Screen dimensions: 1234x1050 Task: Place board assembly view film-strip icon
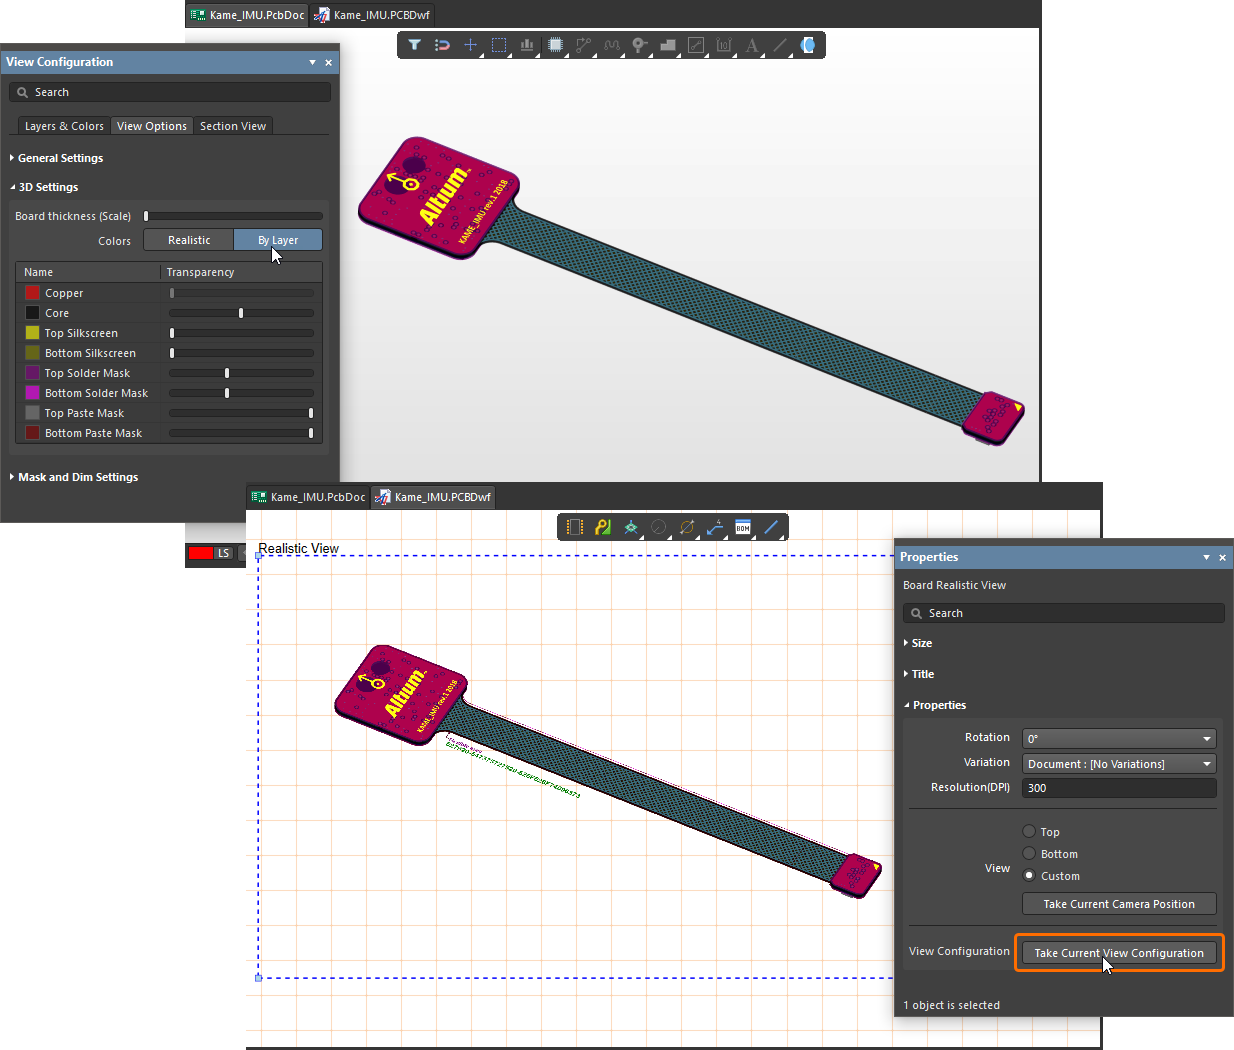(x=575, y=527)
